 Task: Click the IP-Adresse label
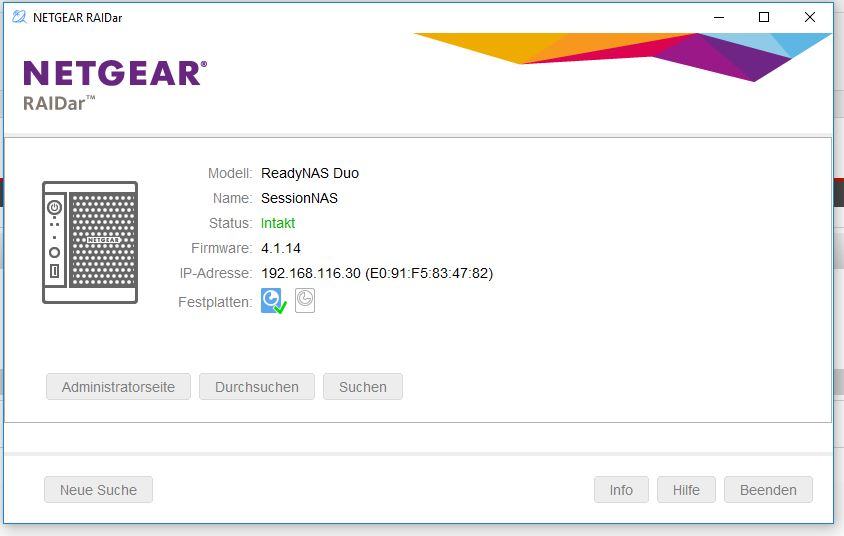click(x=216, y=273)
